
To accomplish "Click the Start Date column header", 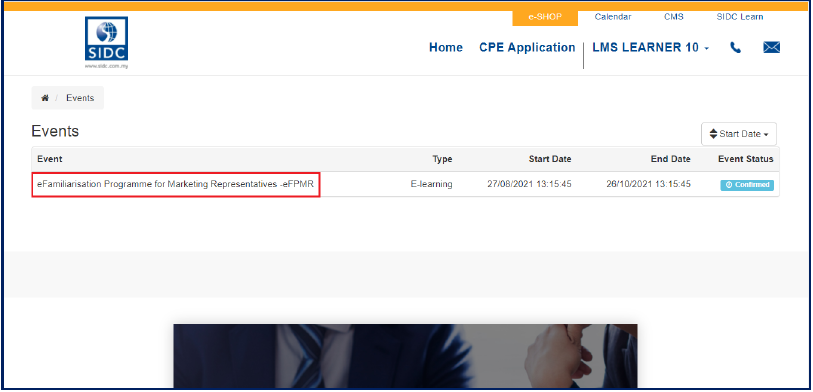I will click(550, 159).
